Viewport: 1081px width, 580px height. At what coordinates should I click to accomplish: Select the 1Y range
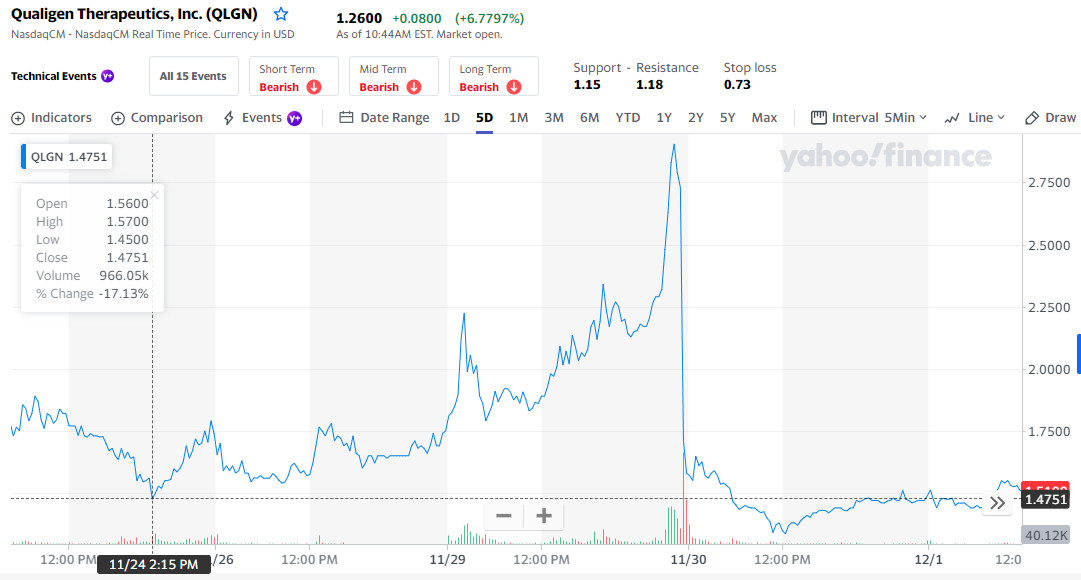pos(664,118)
